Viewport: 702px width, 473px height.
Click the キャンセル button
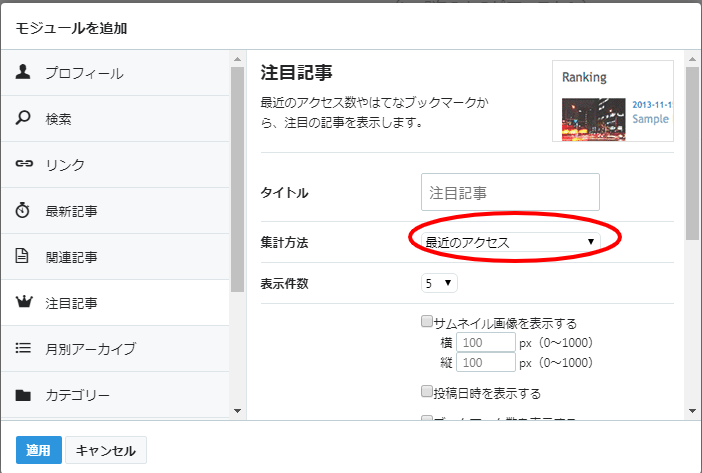(106, 450)
